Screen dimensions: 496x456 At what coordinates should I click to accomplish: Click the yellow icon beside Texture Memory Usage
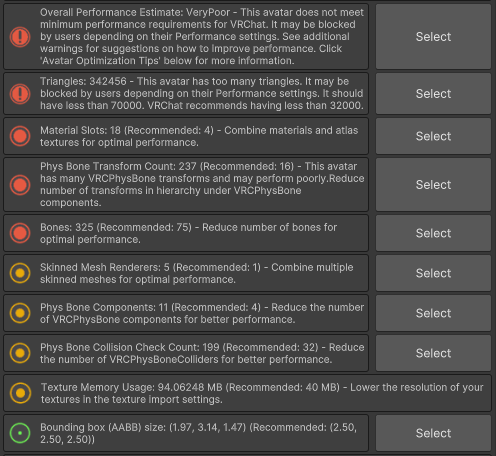click(20, 393)
